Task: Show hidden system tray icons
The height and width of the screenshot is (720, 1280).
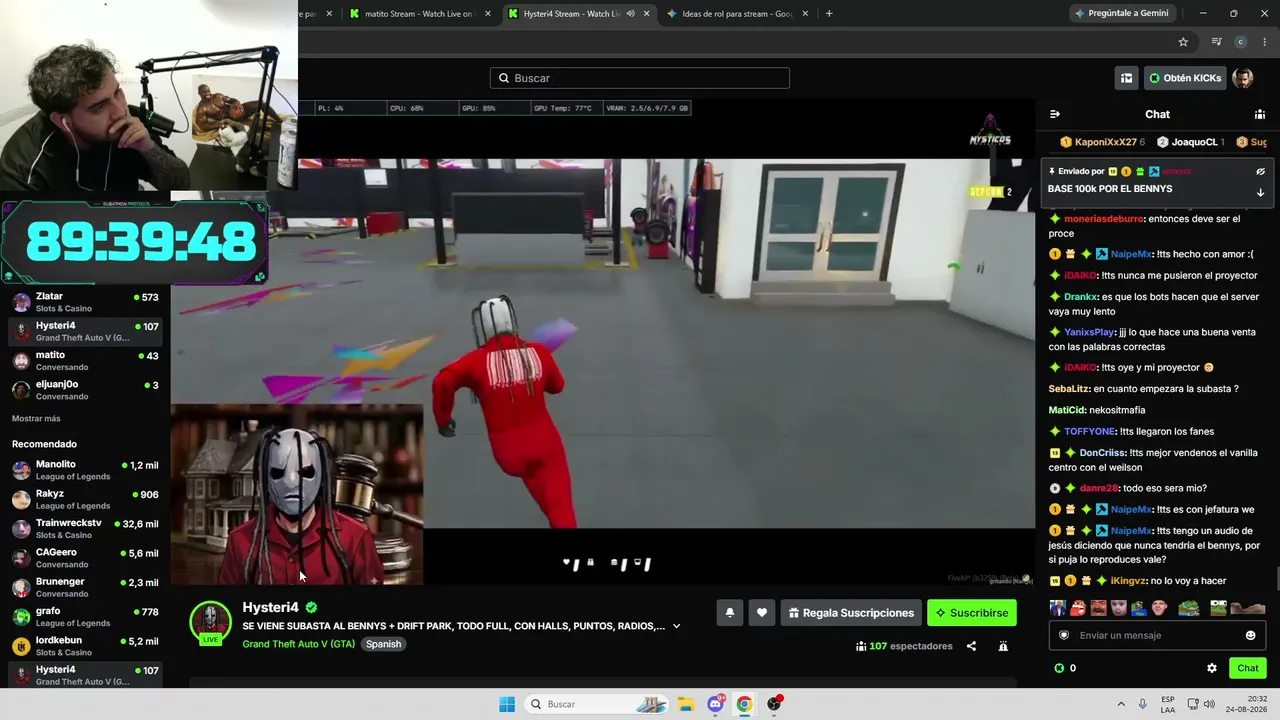Action: [1121, 704]
